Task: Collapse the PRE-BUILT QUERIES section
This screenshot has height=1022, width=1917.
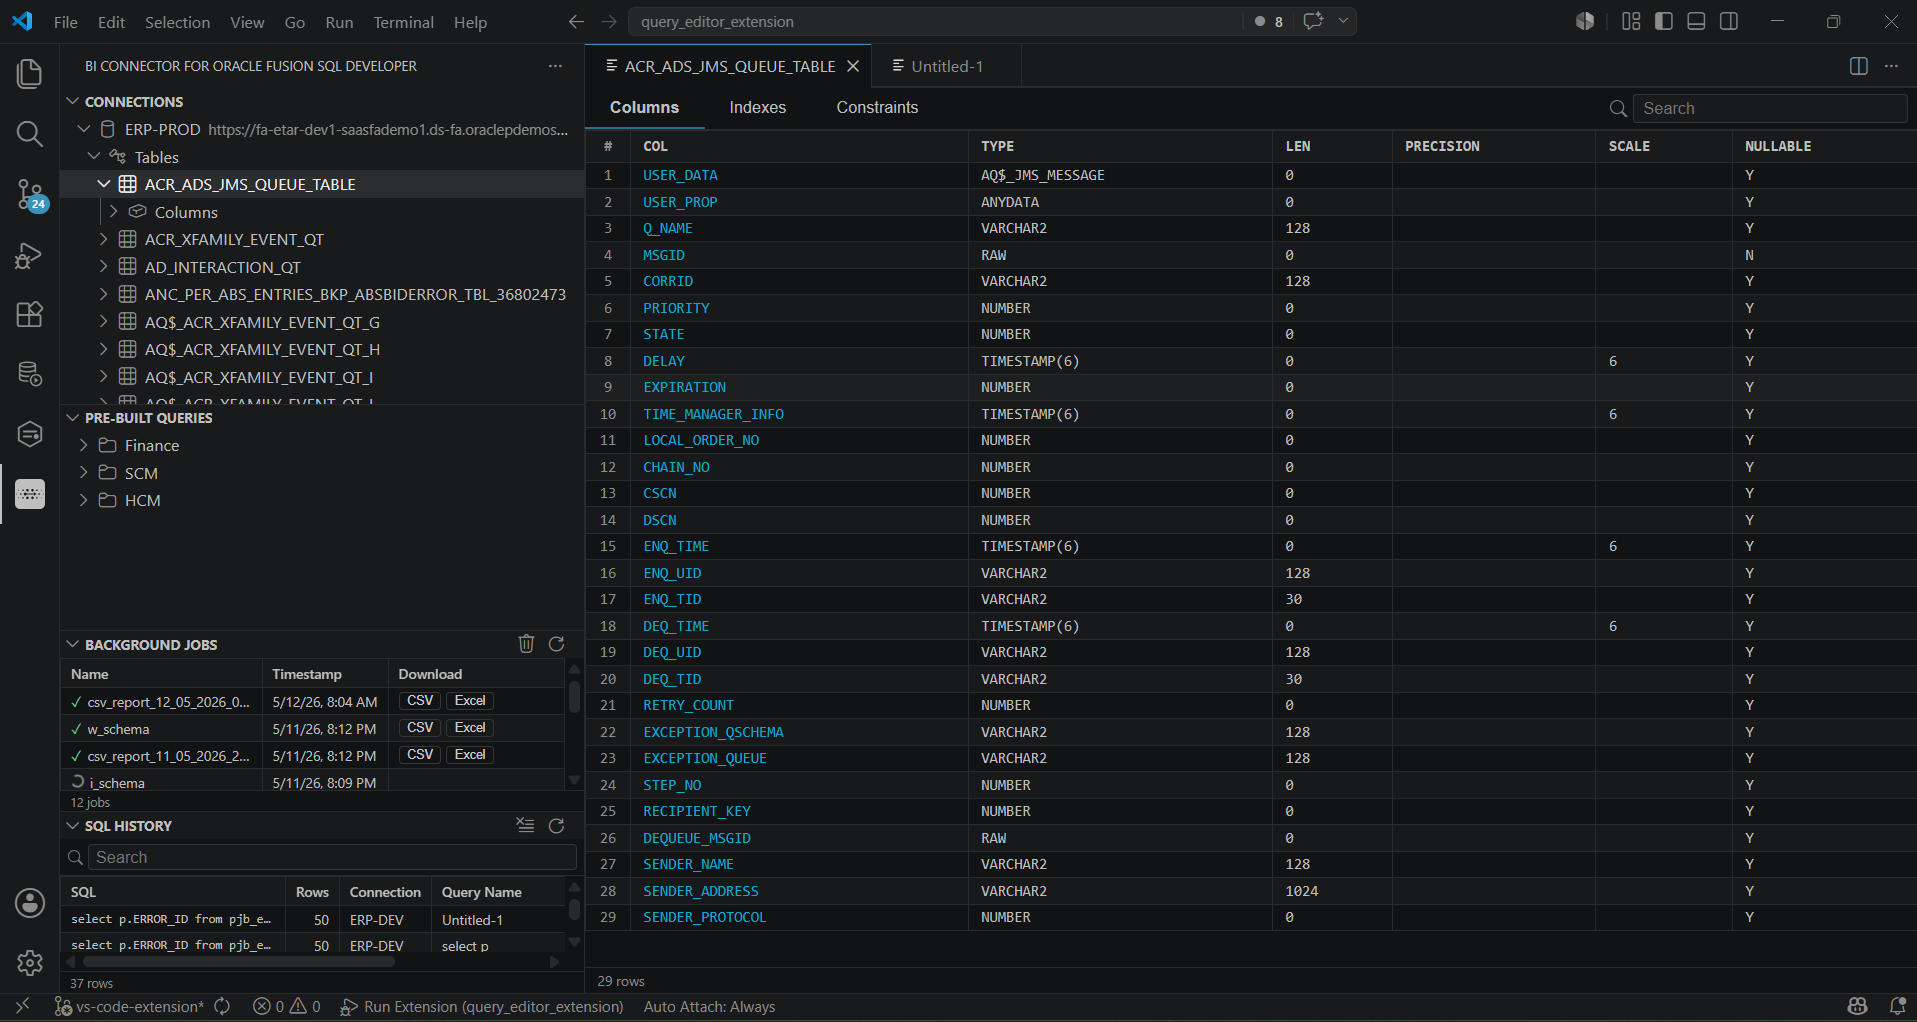Action: 72,418
